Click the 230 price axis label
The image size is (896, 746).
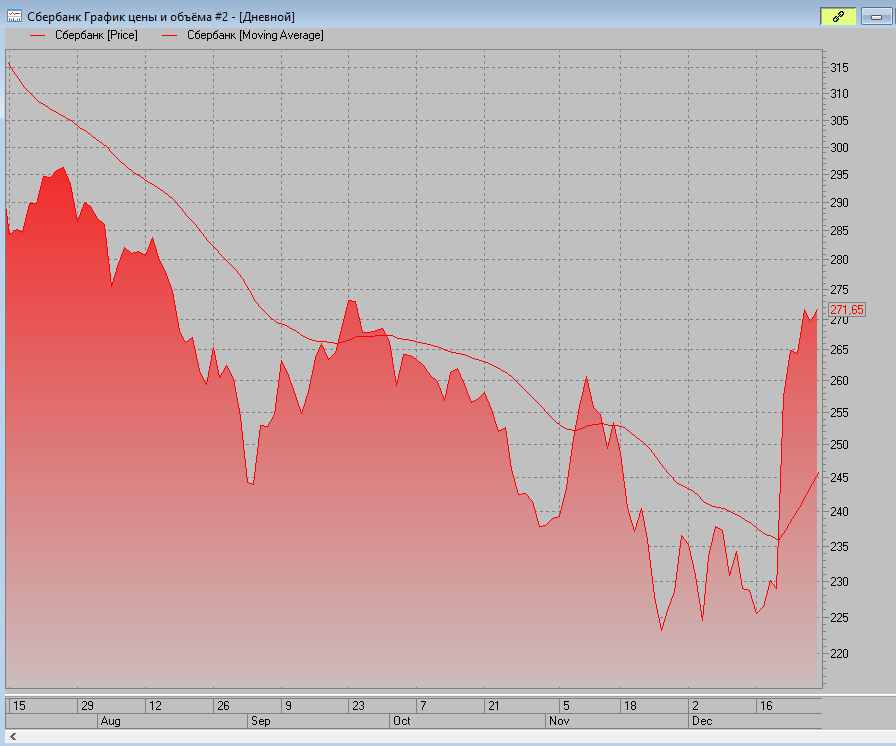(x=839, y=581)
